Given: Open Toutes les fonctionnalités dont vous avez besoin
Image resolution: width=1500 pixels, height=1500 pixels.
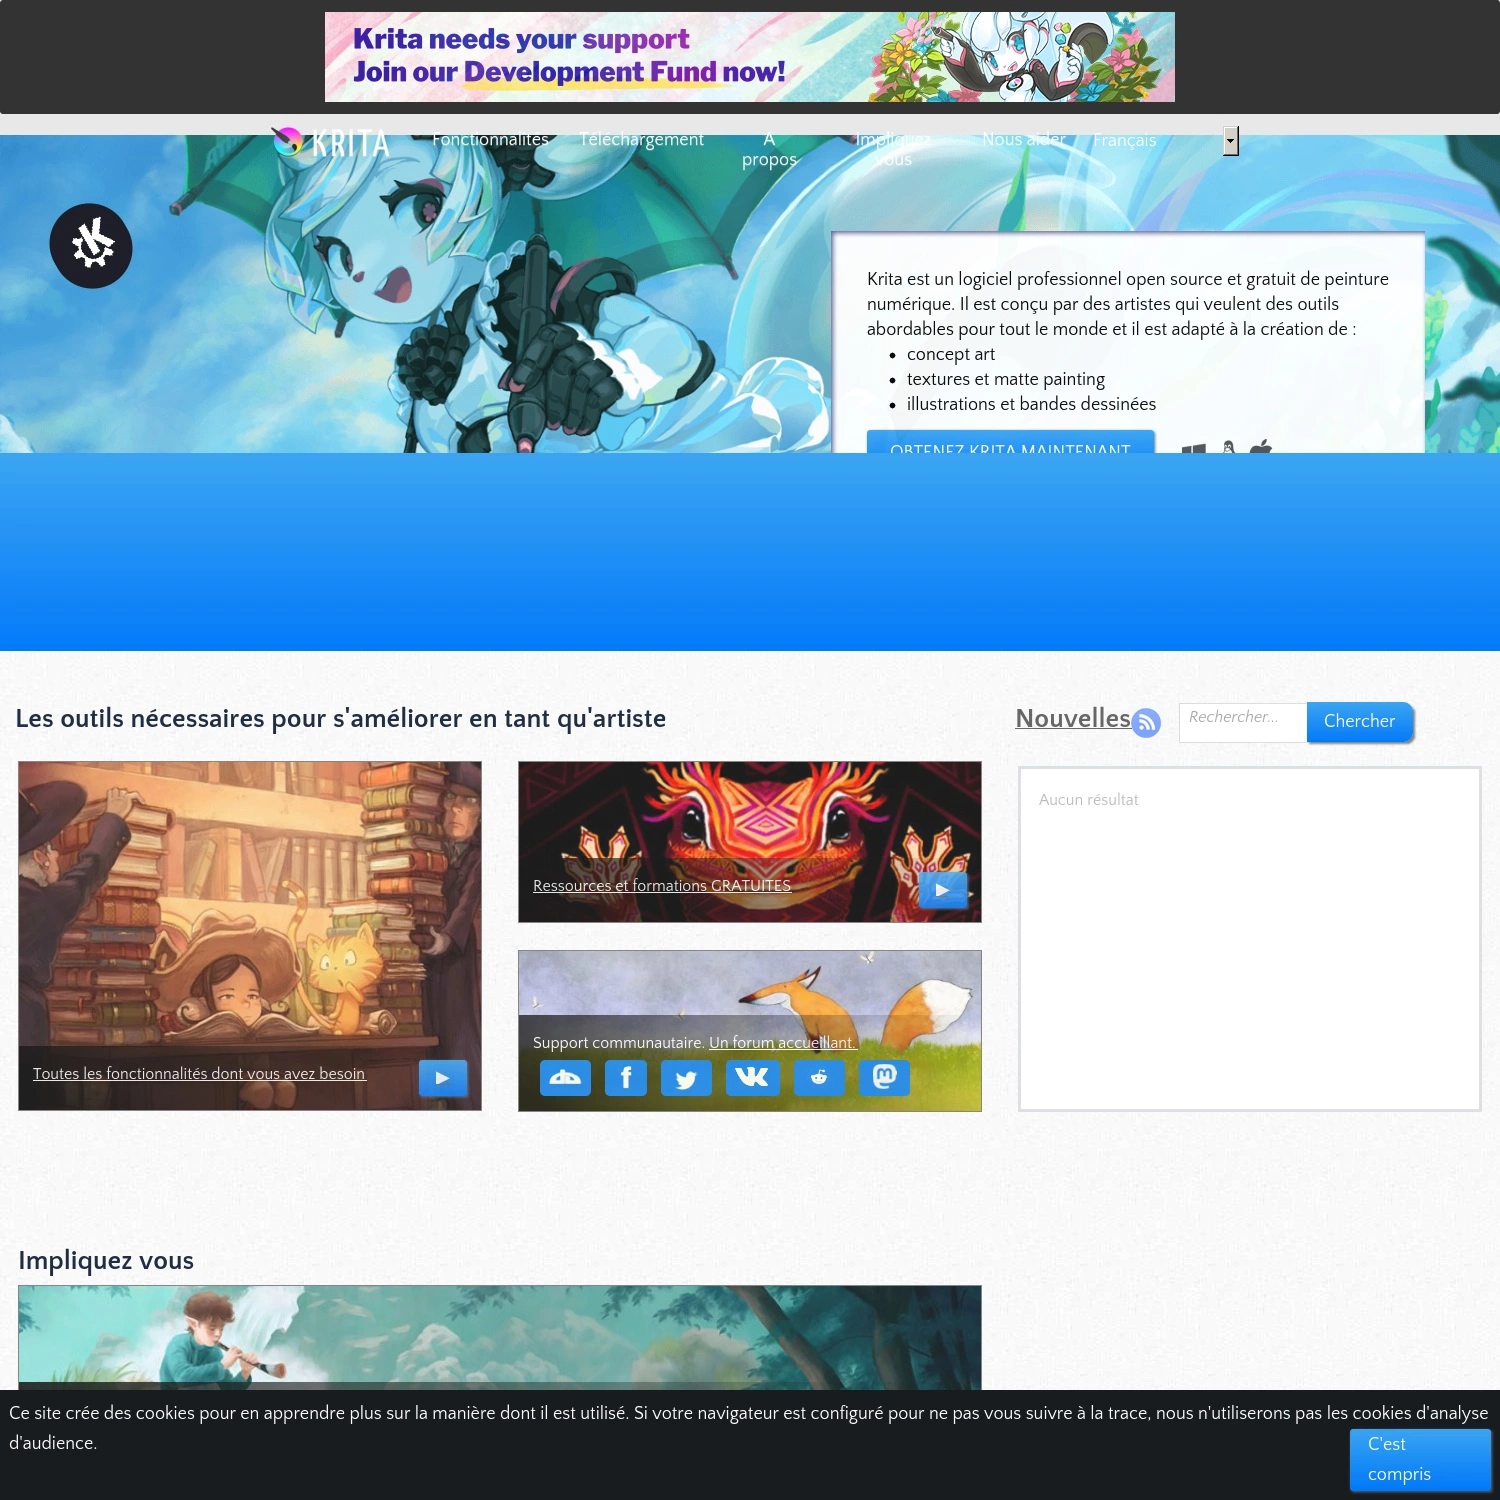Looking at the screenshot, I should tap(199, 1073).
